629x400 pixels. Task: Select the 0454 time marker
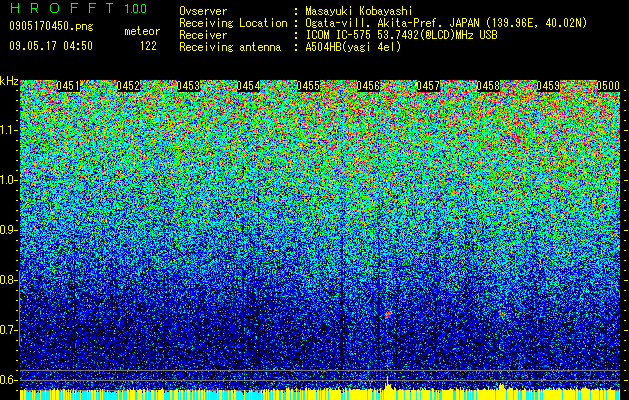pyautogui.click(x=248, y=86)
